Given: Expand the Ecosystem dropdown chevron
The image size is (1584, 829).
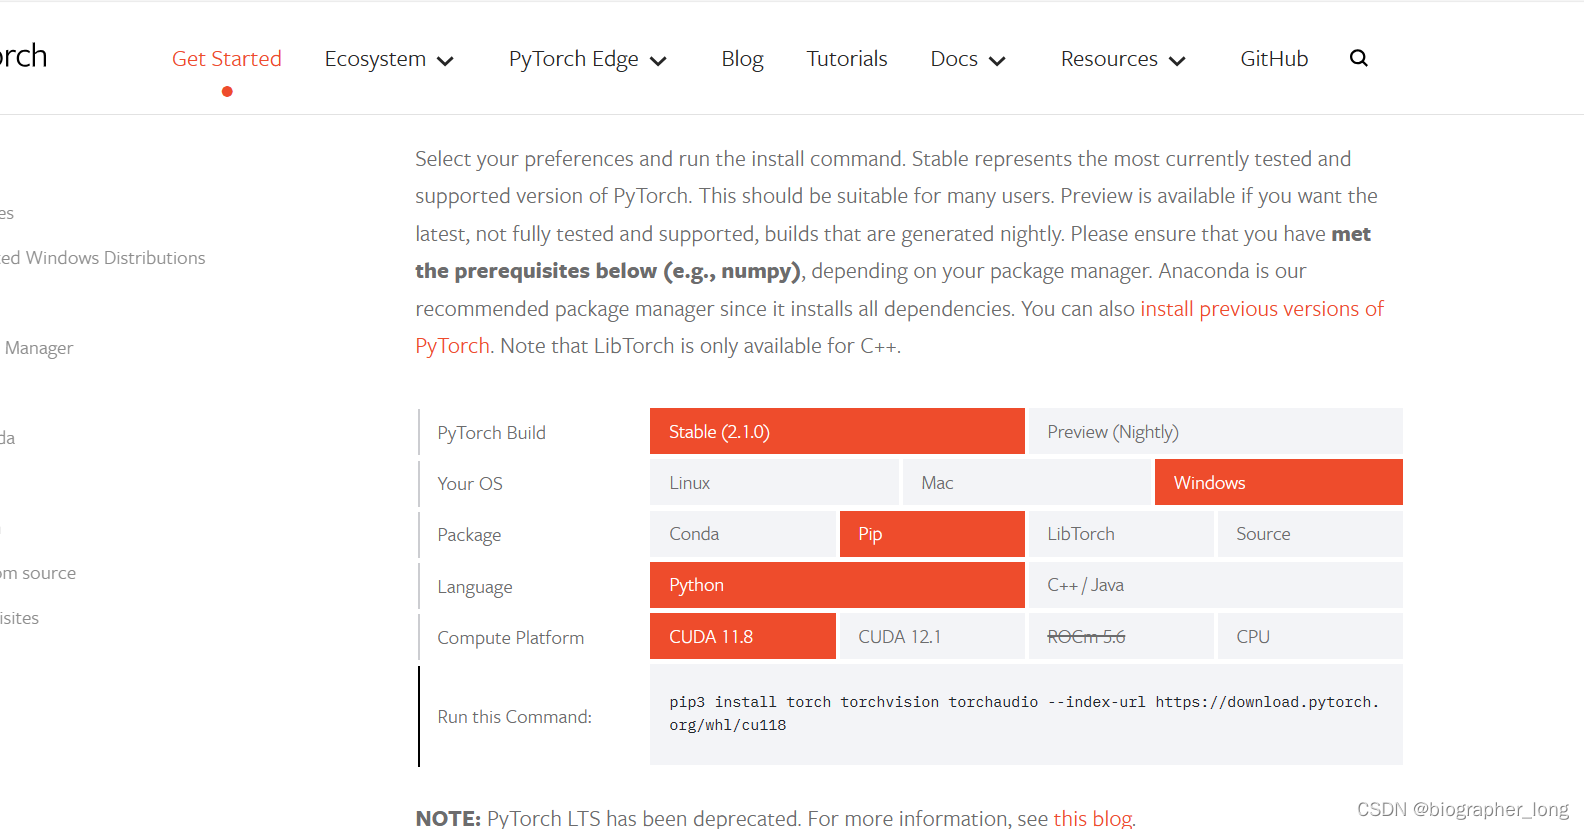Looking at the screenshot, I should pyautogui.click(x=446, y=61).
